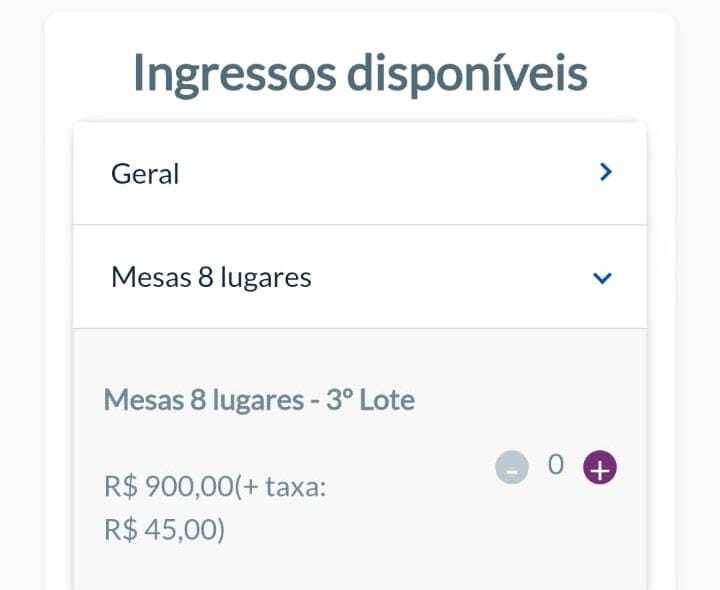Viewport: 720px width, 590px height.
Task: Expand the Geral ticket category
Action: click(x=360, y=174)
